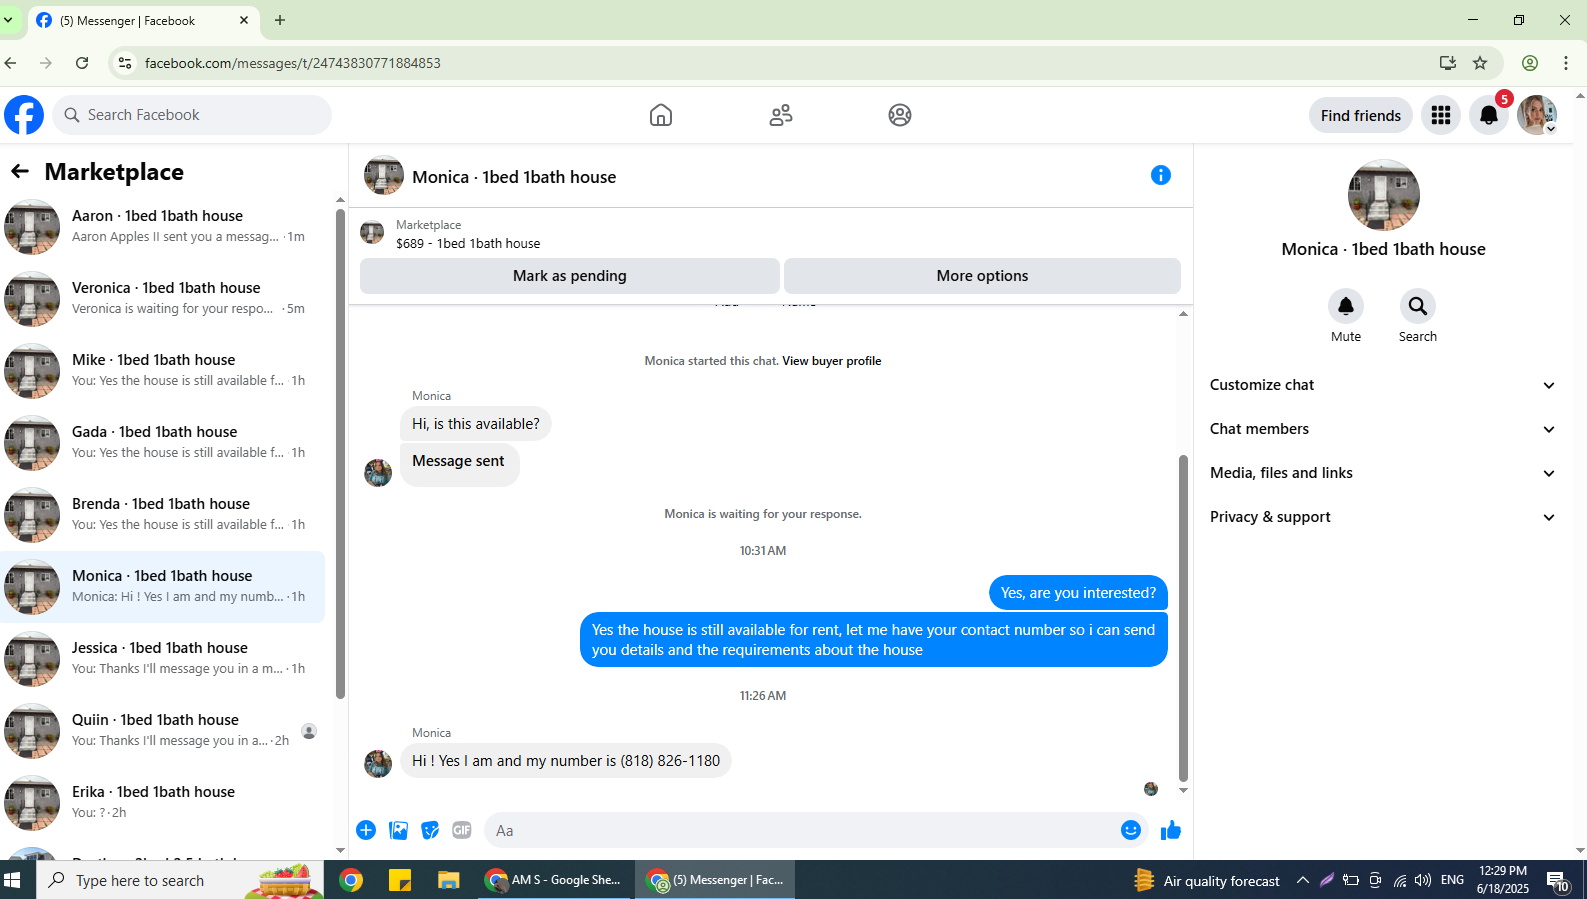Open the notifications bell with 5 badge

click(1489, 115)
